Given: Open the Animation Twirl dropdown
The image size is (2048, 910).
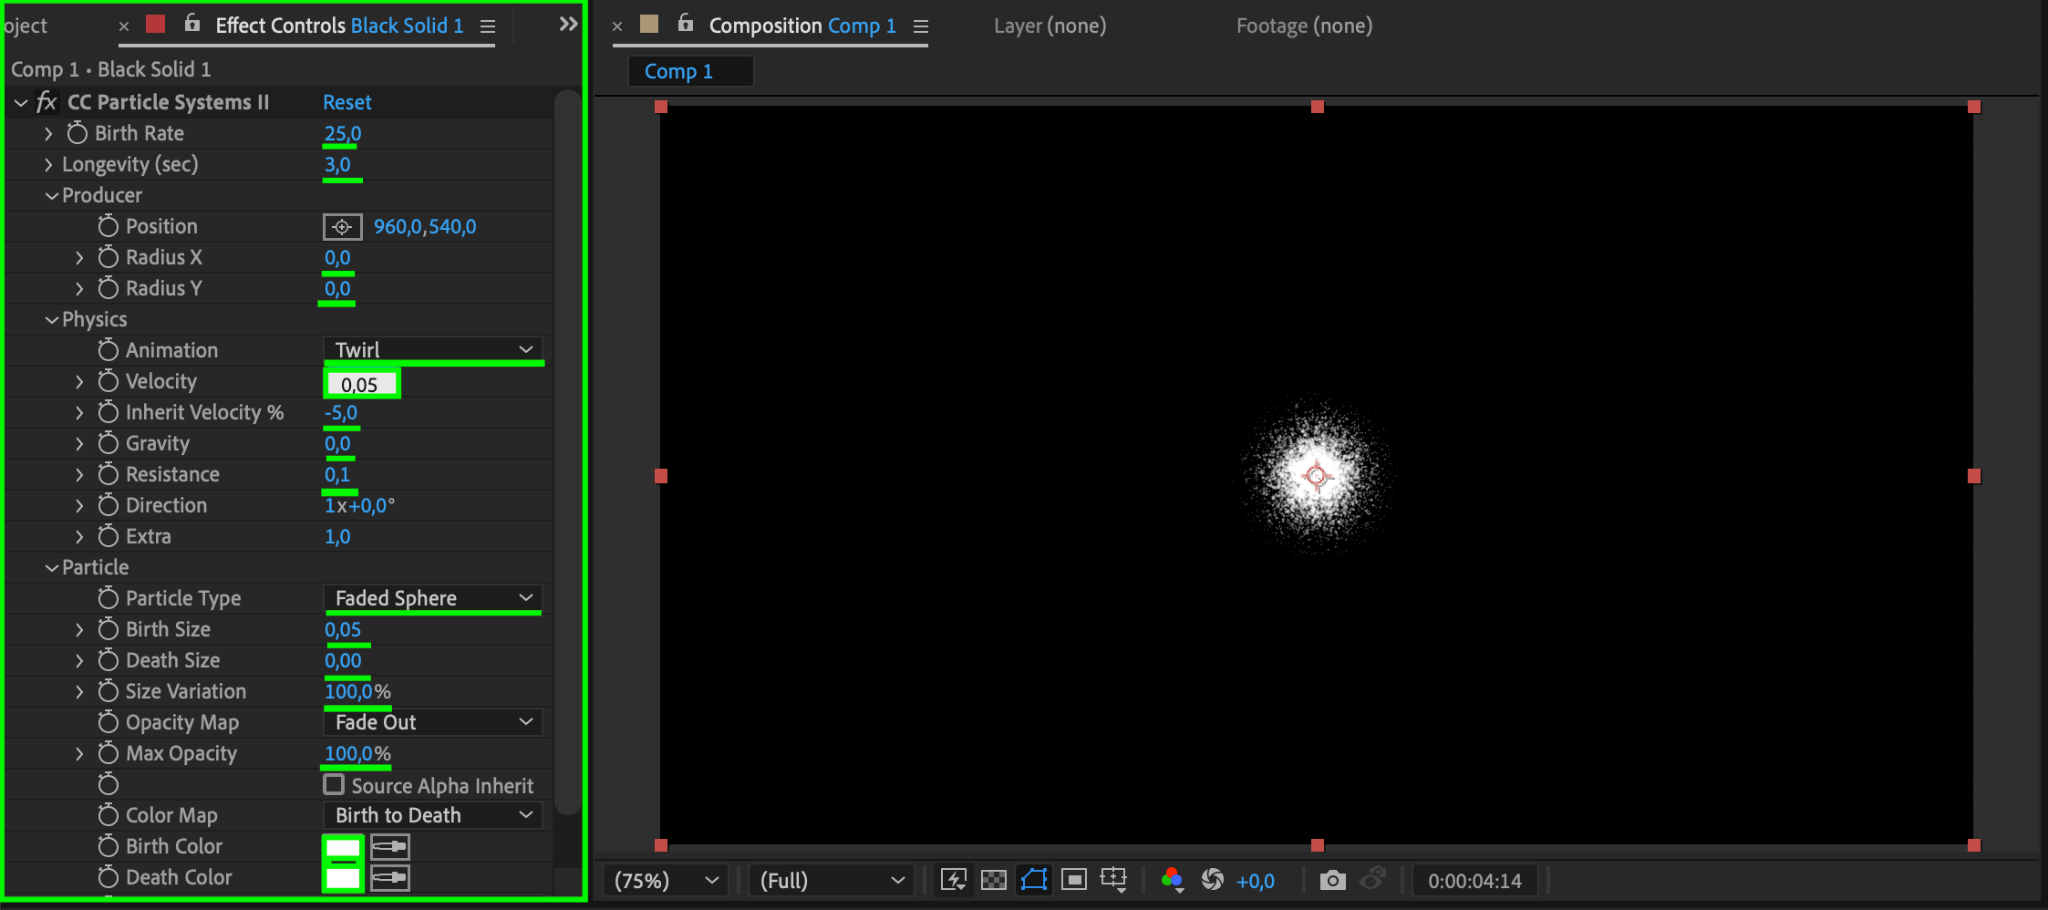Looking at the screenshot, I should pyautogui.click(x=432, y=350).
